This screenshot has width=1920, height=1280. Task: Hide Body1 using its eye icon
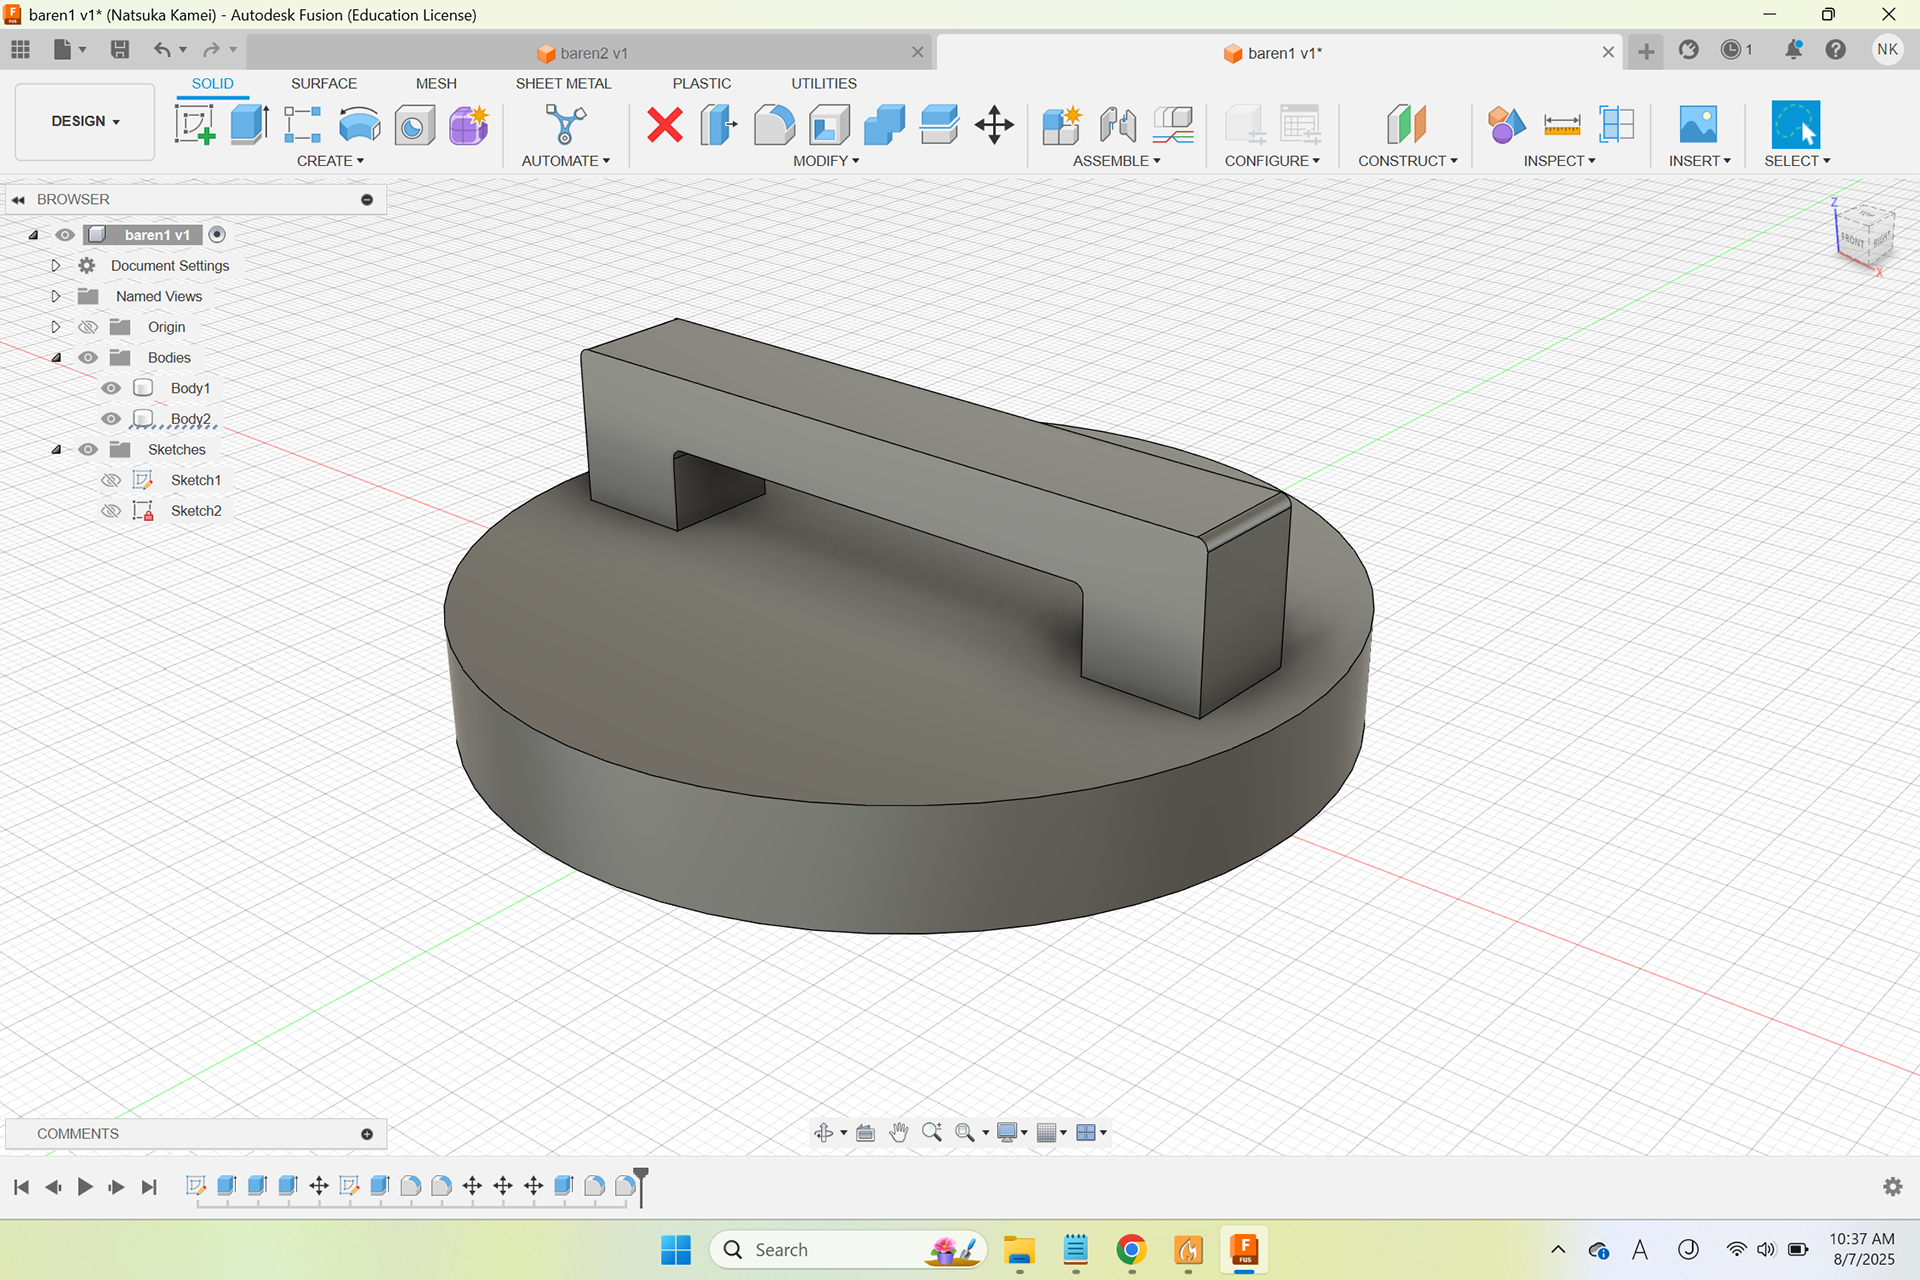111,388
